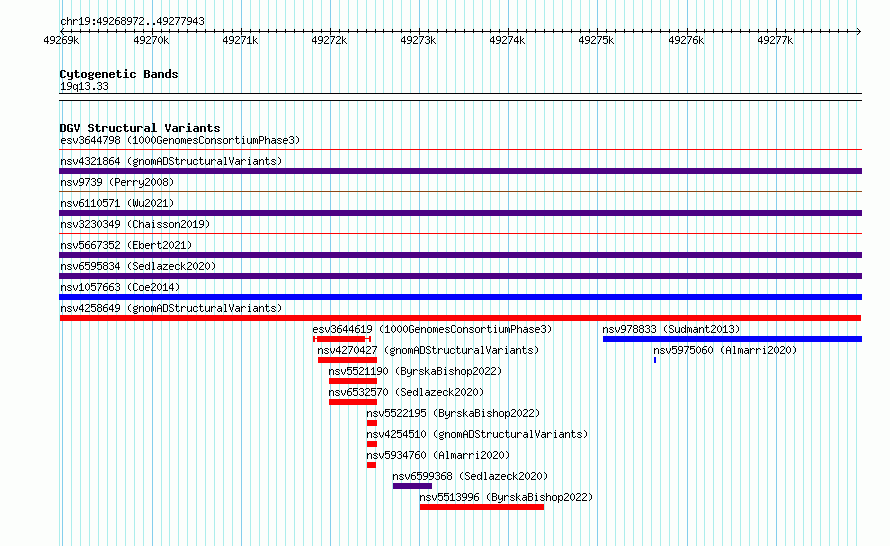Select the 19q13.33 band label
This screenshot has height=546, width=890.
[x=84, y=86]
